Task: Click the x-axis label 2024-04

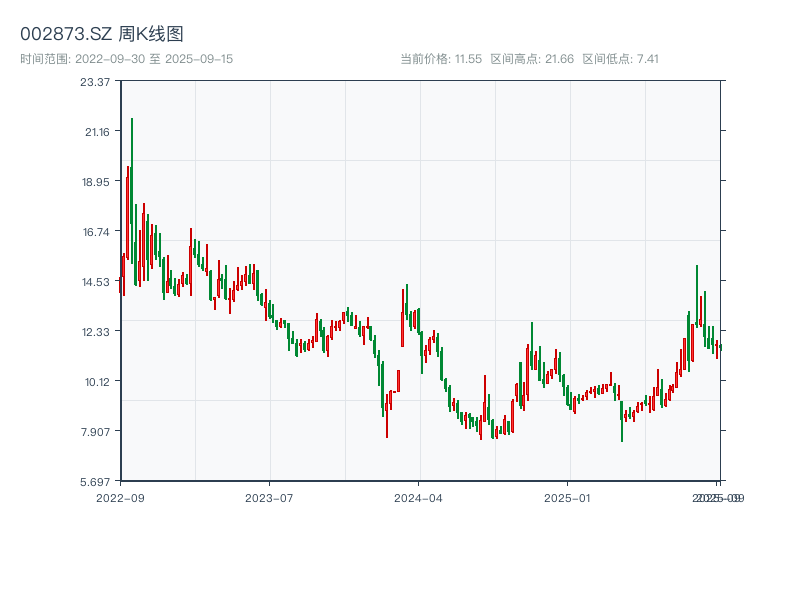Action: (418, 498)
